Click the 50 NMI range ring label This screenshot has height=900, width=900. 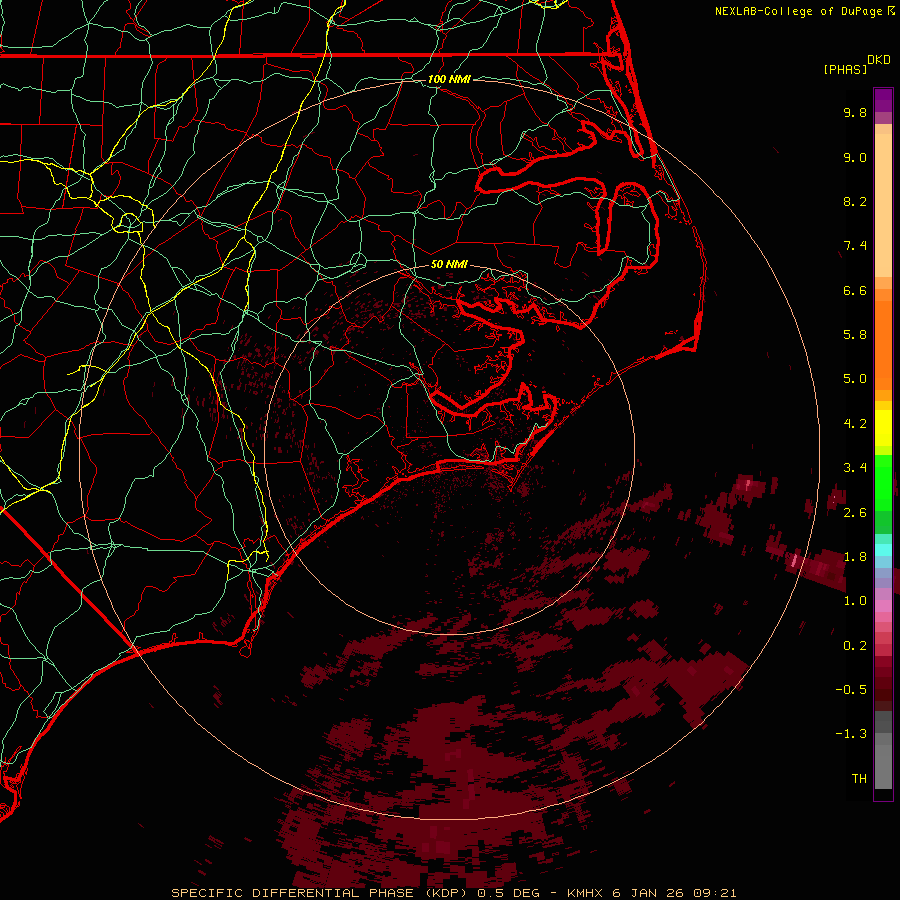point(449,265)
